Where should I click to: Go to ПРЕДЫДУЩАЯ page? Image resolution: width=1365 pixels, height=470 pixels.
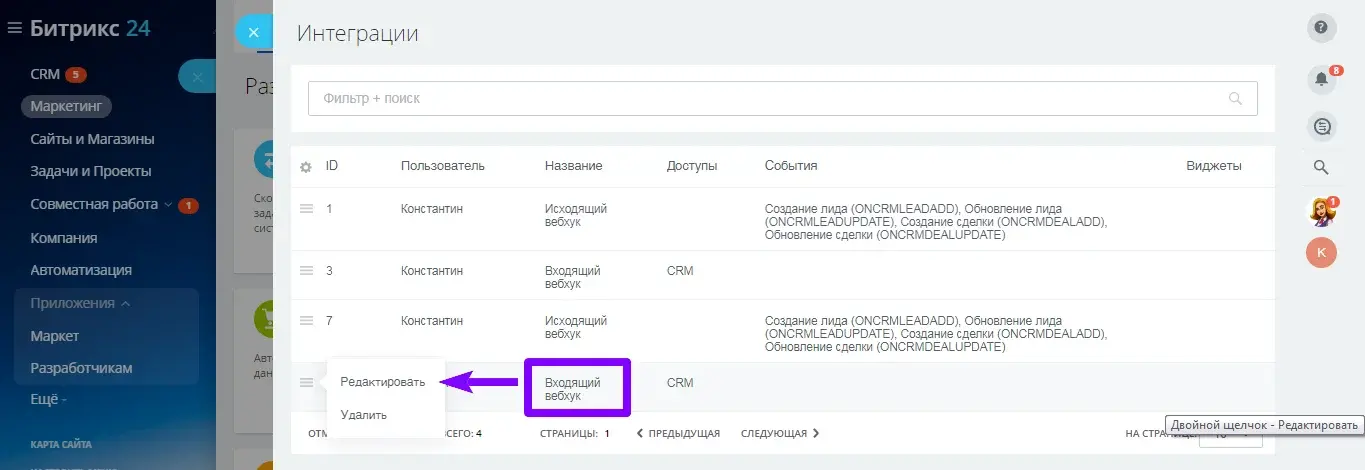click(x=679, y=433)
